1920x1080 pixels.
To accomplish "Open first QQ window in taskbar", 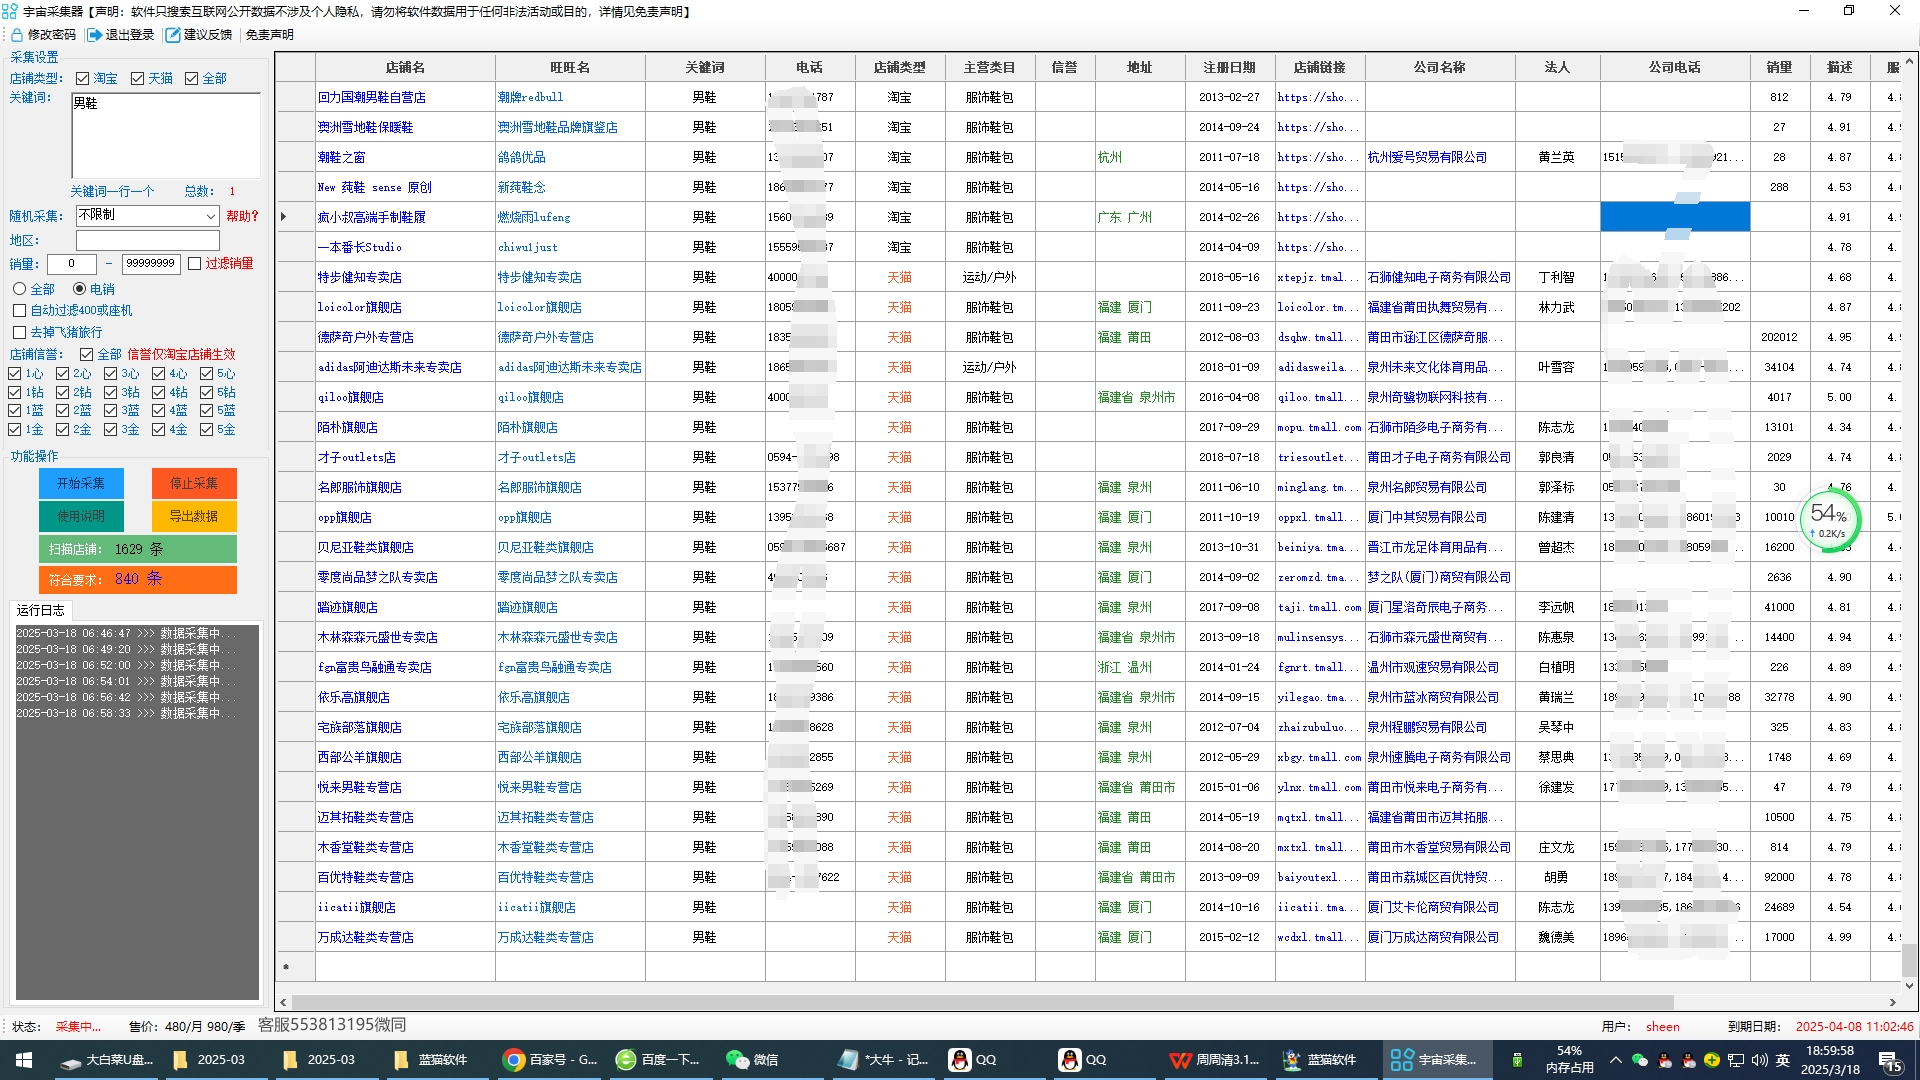I will click(975, 1060).
